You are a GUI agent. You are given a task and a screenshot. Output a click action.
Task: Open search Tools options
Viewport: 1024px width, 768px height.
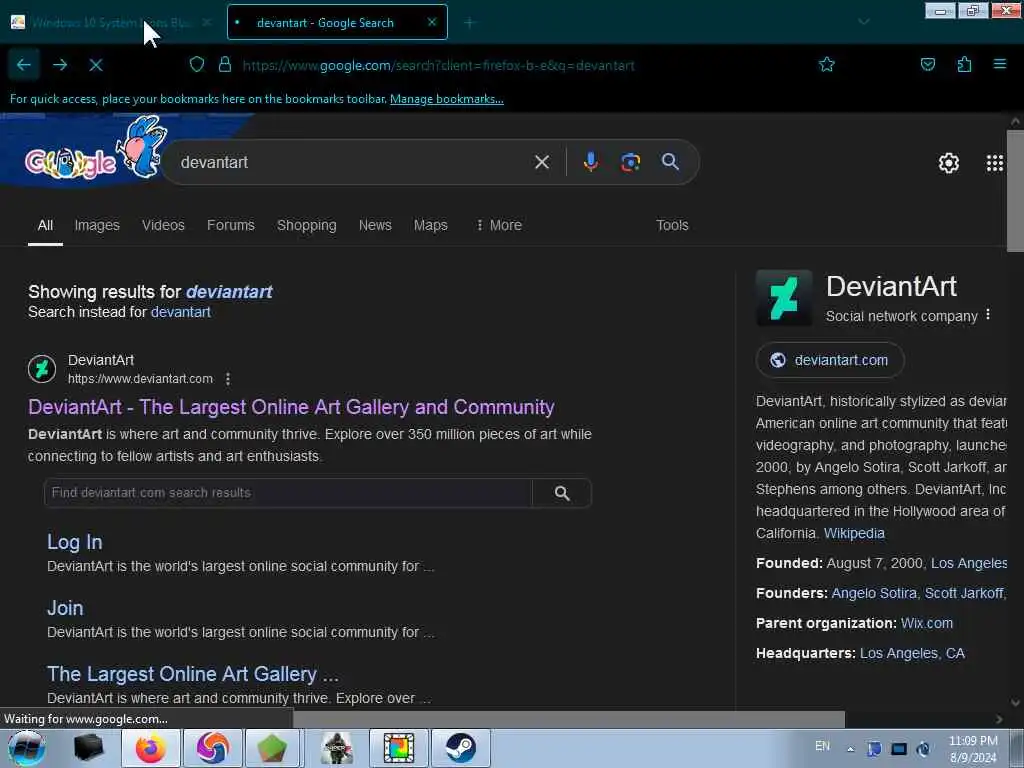tap(672, 225)
